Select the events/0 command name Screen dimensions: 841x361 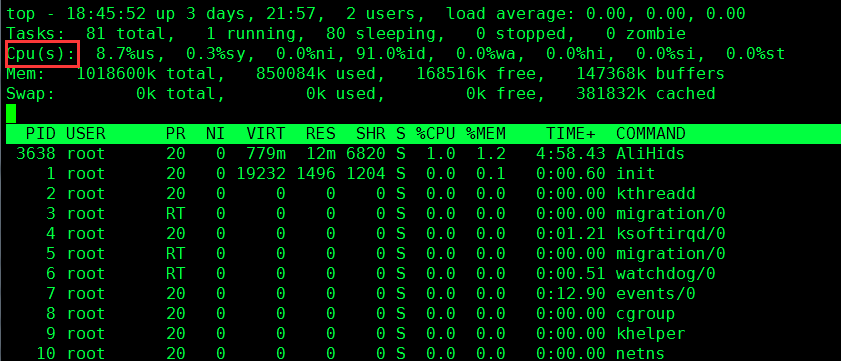pos(655,294)
